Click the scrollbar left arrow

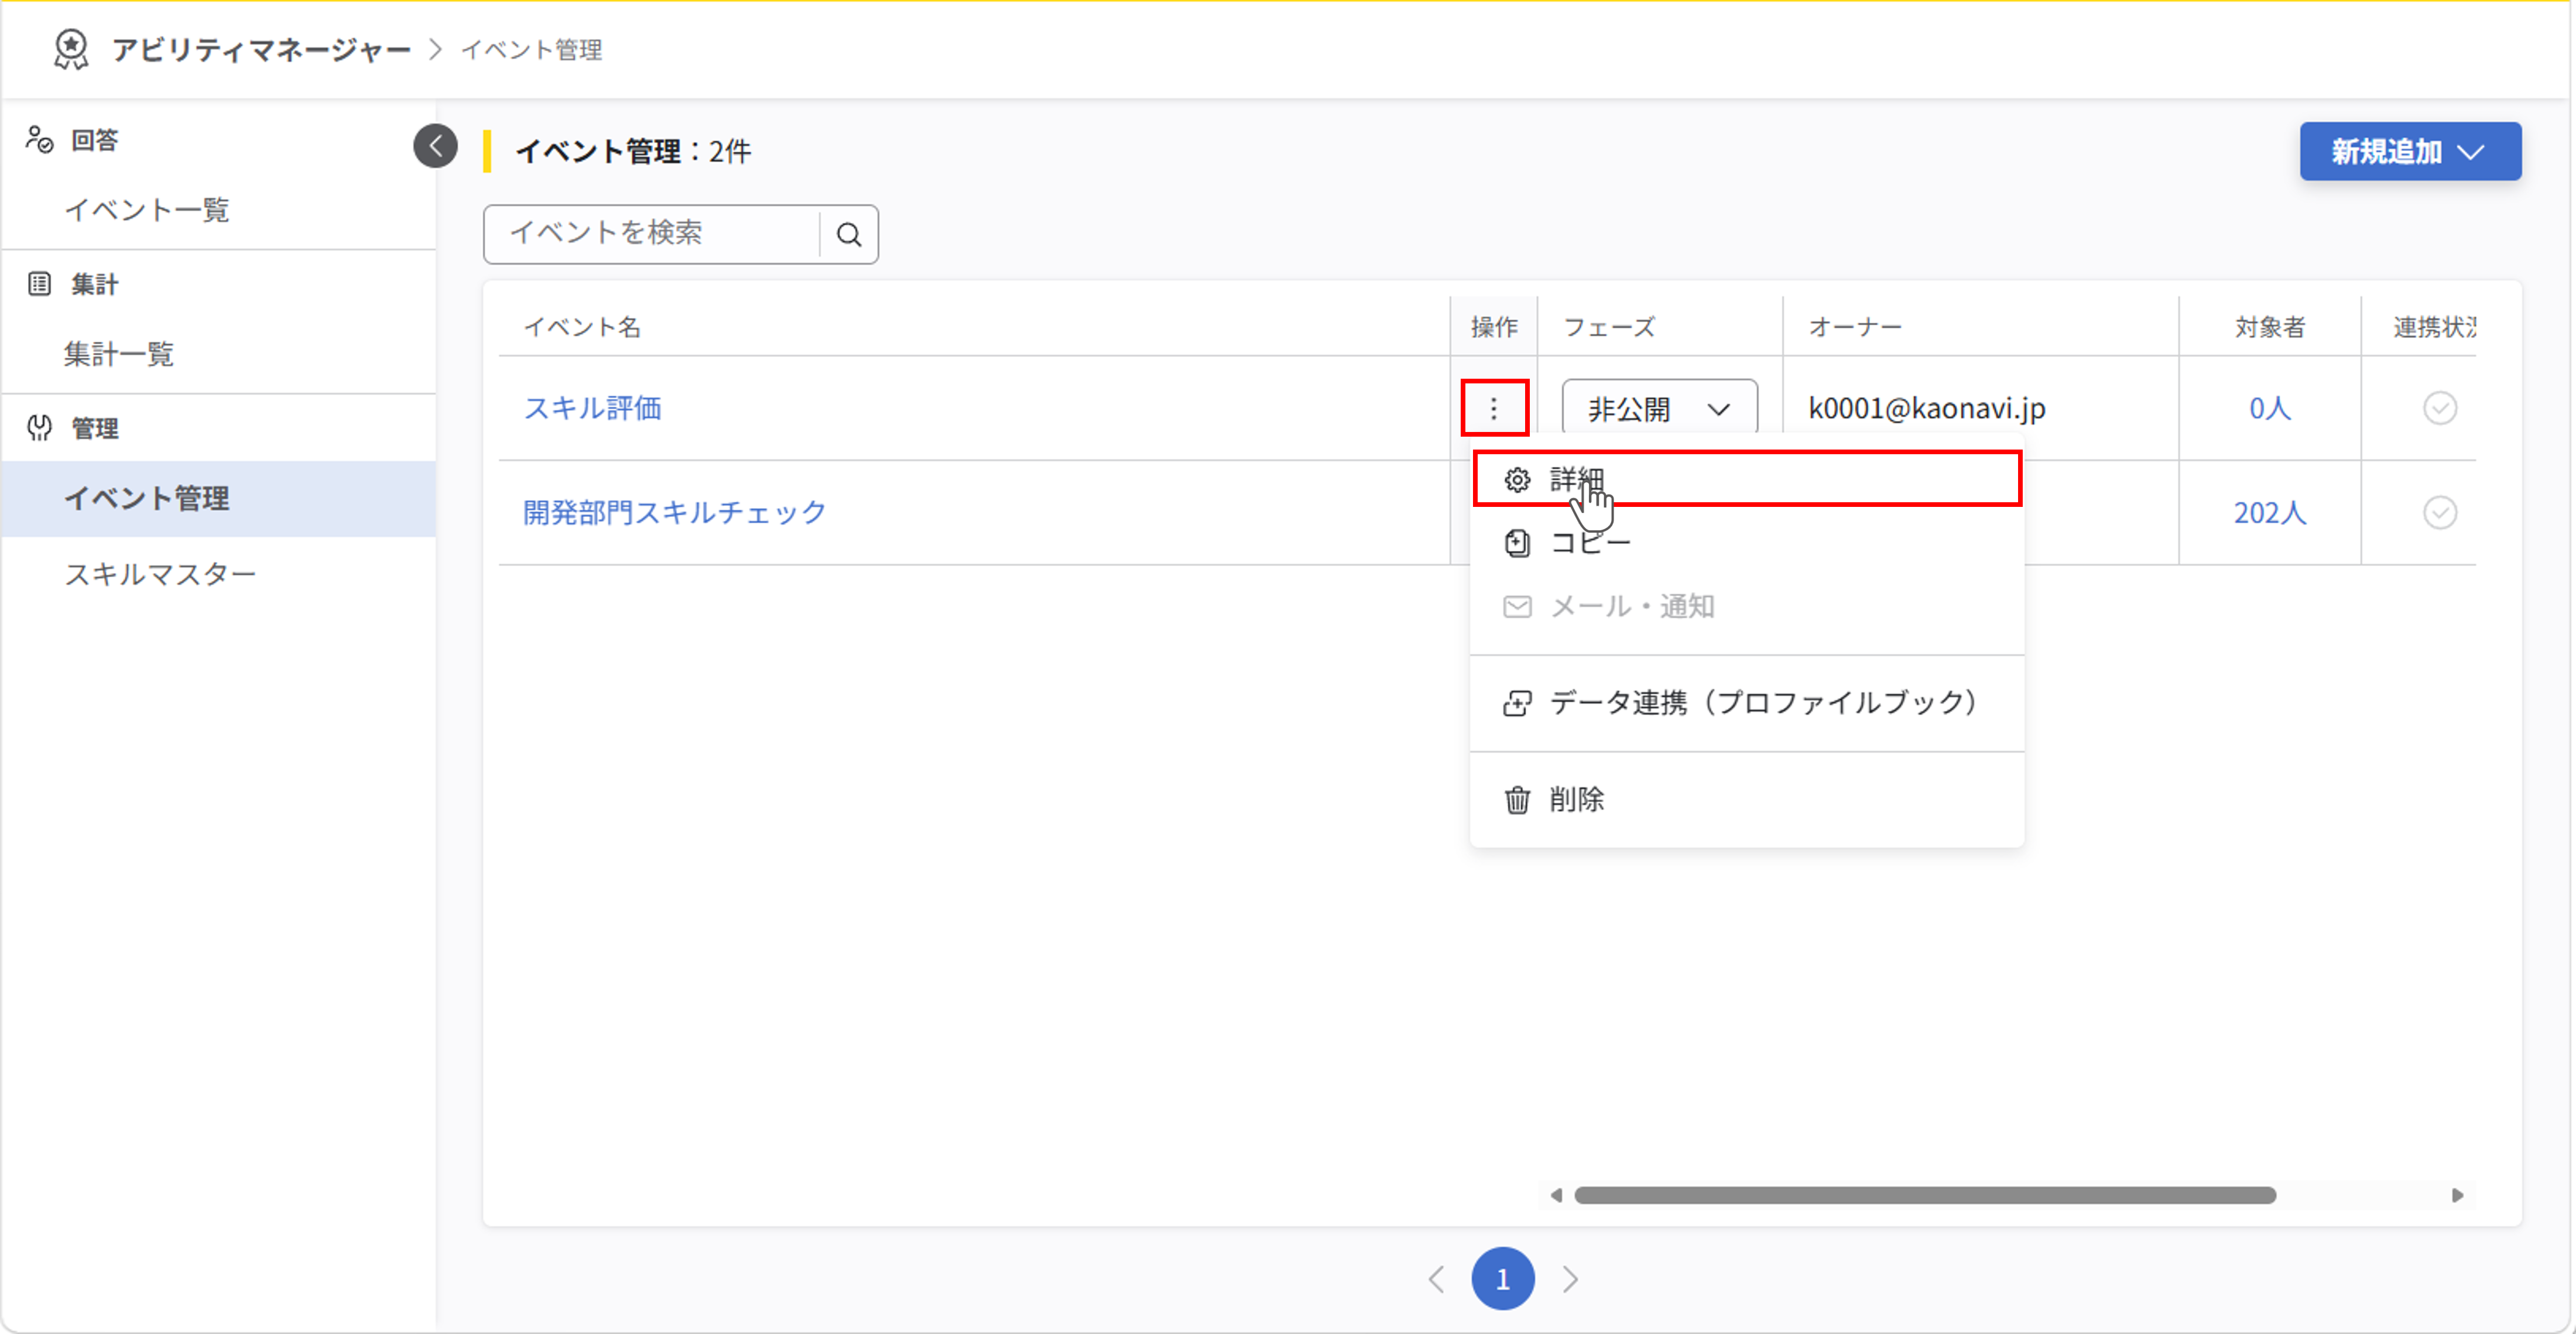1556,1195
